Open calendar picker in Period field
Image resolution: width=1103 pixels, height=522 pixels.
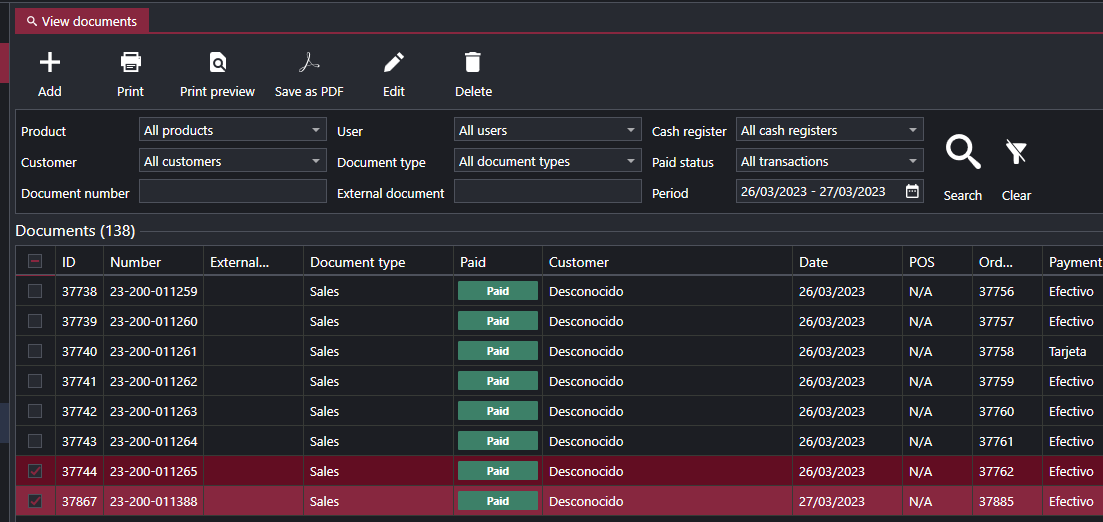click(x=912, y=192)
